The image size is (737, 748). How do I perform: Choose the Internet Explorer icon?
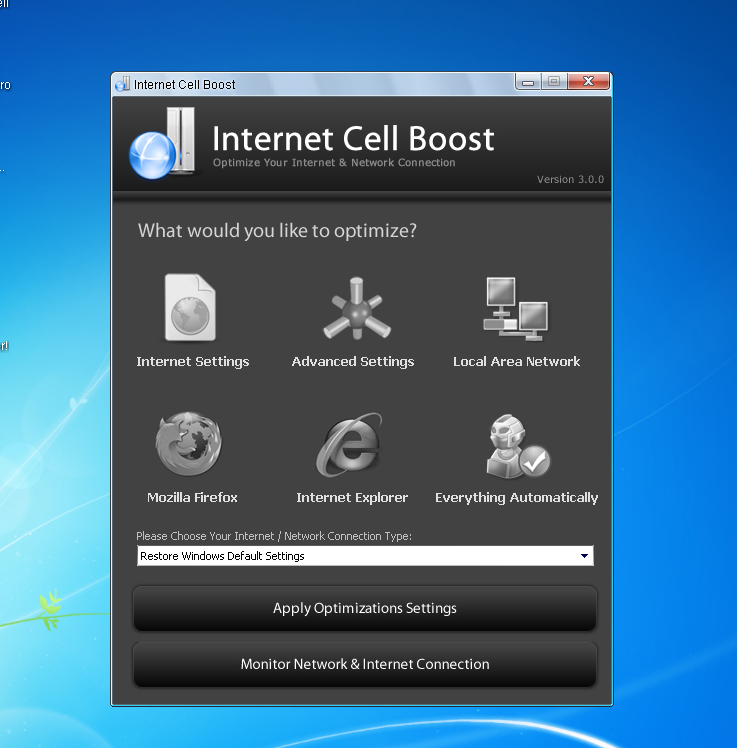click(x=350, y=445)
